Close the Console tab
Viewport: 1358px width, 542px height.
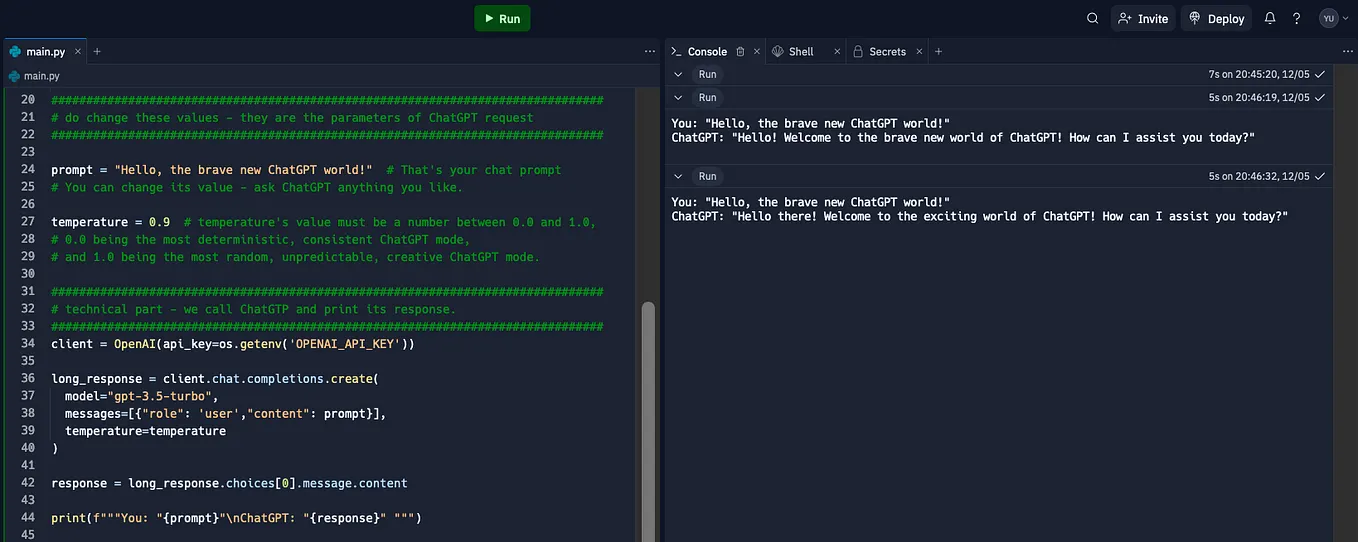click(x=757, y=51)
